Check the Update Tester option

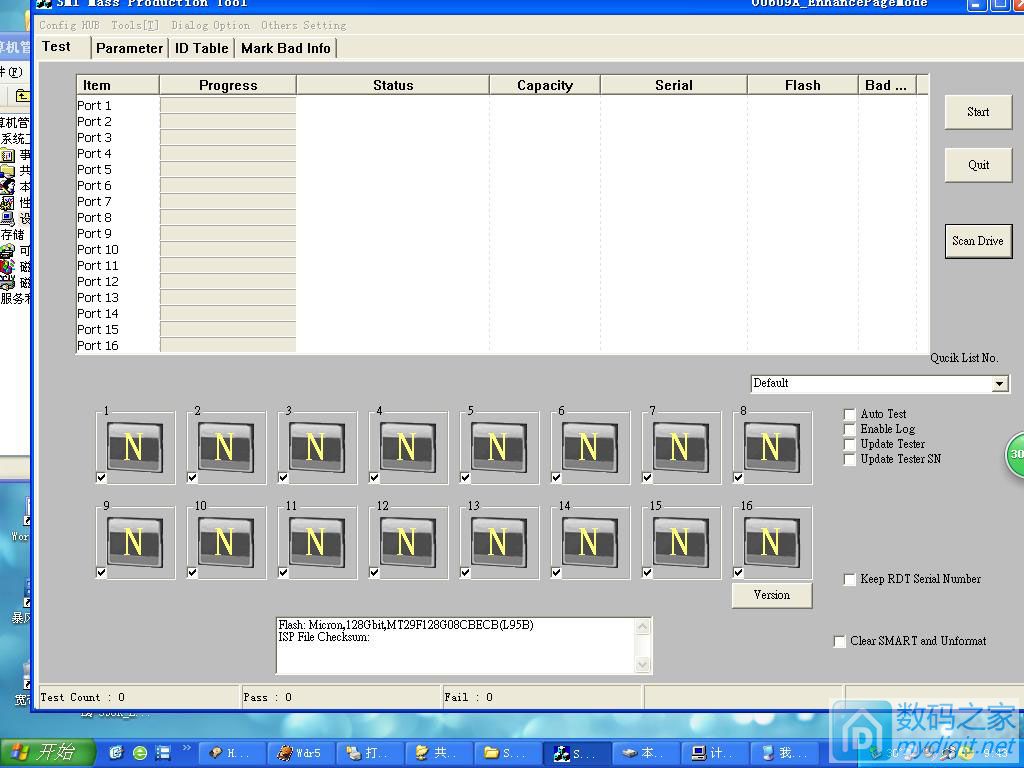[x=850, y=444]
